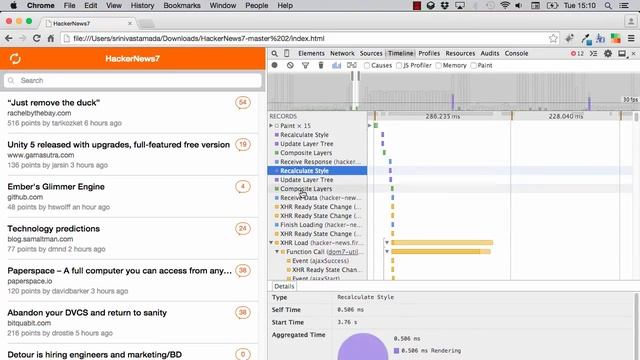Enable the JS Profiler checkbox

click(x=399, y=65)
